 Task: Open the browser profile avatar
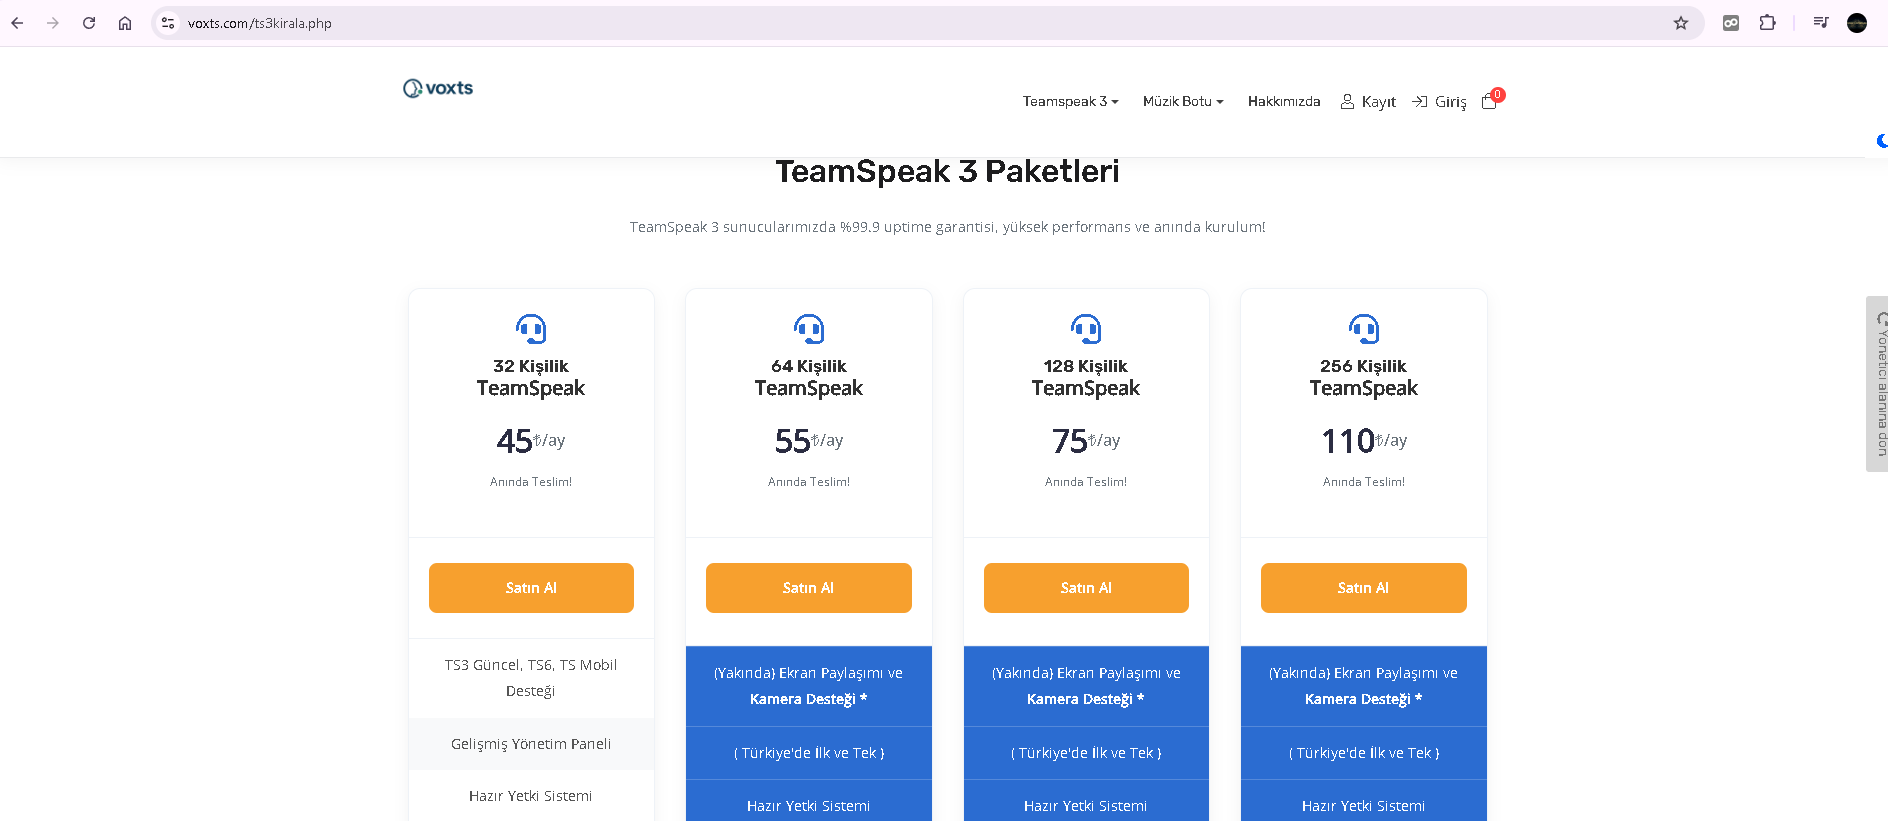1857,23
